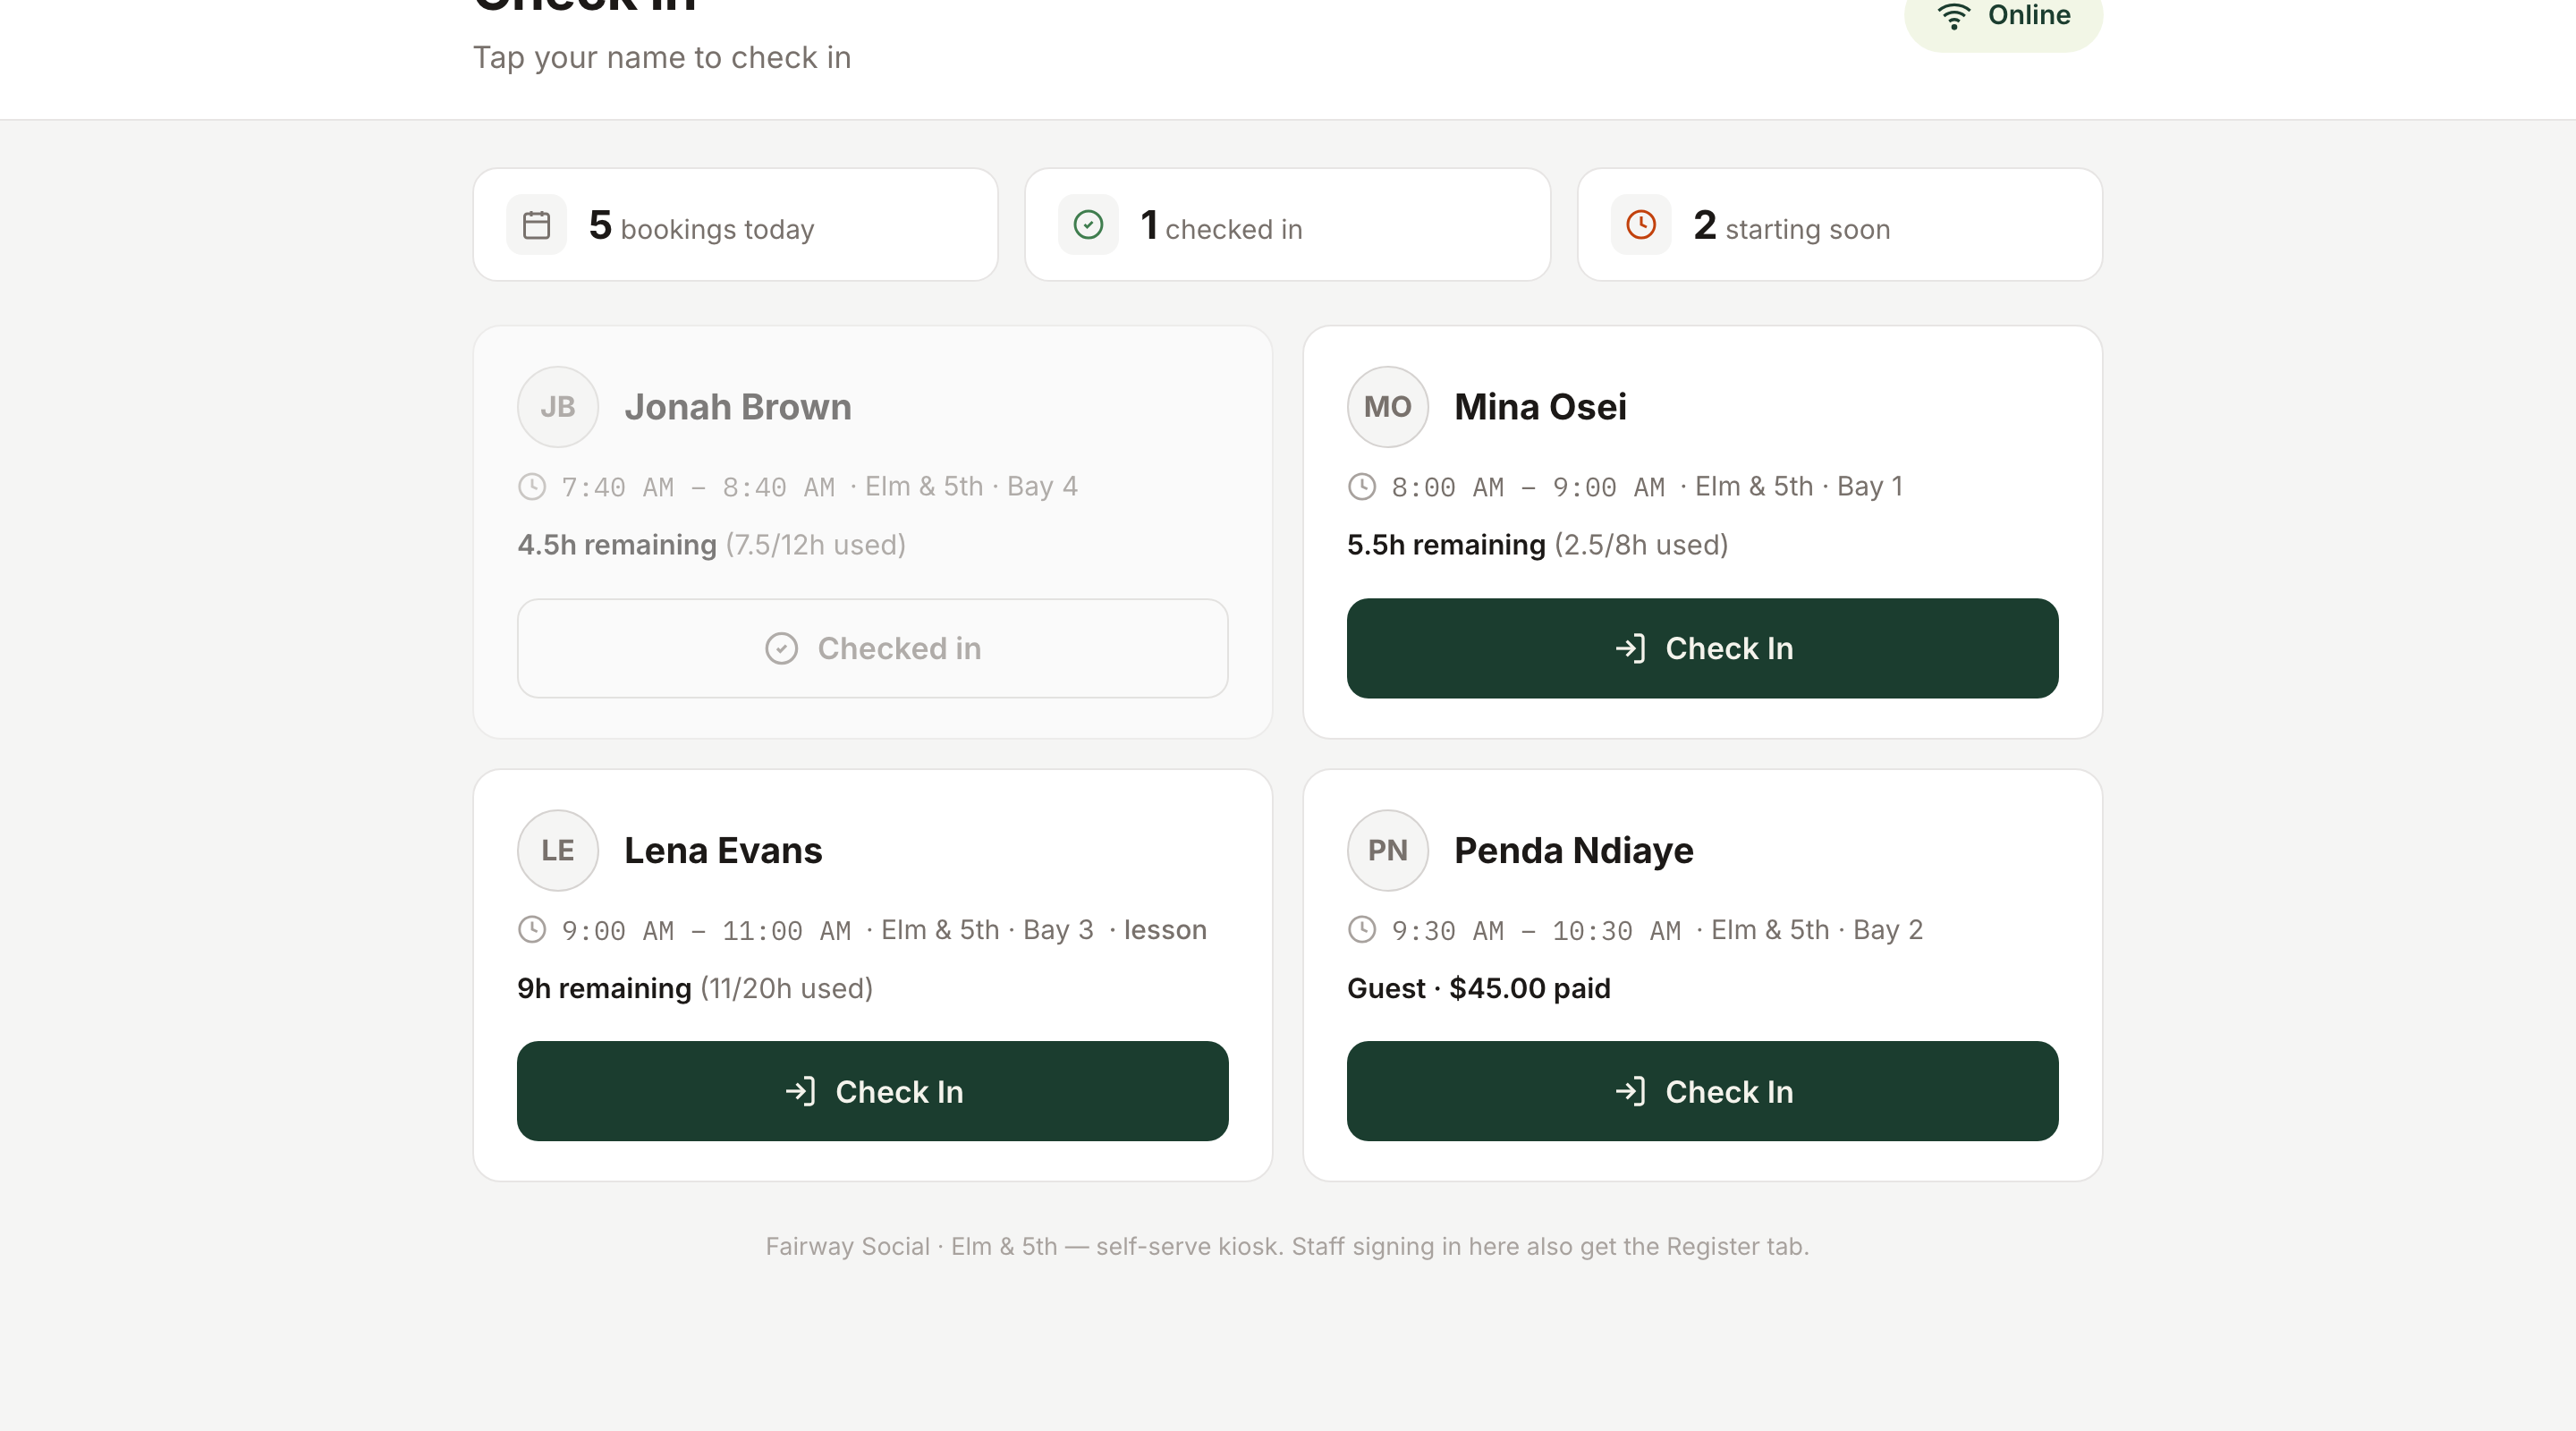Click the Fairway Social kiosk footer note
The image size is (2576, 1431).
tap(1287, 1246)
